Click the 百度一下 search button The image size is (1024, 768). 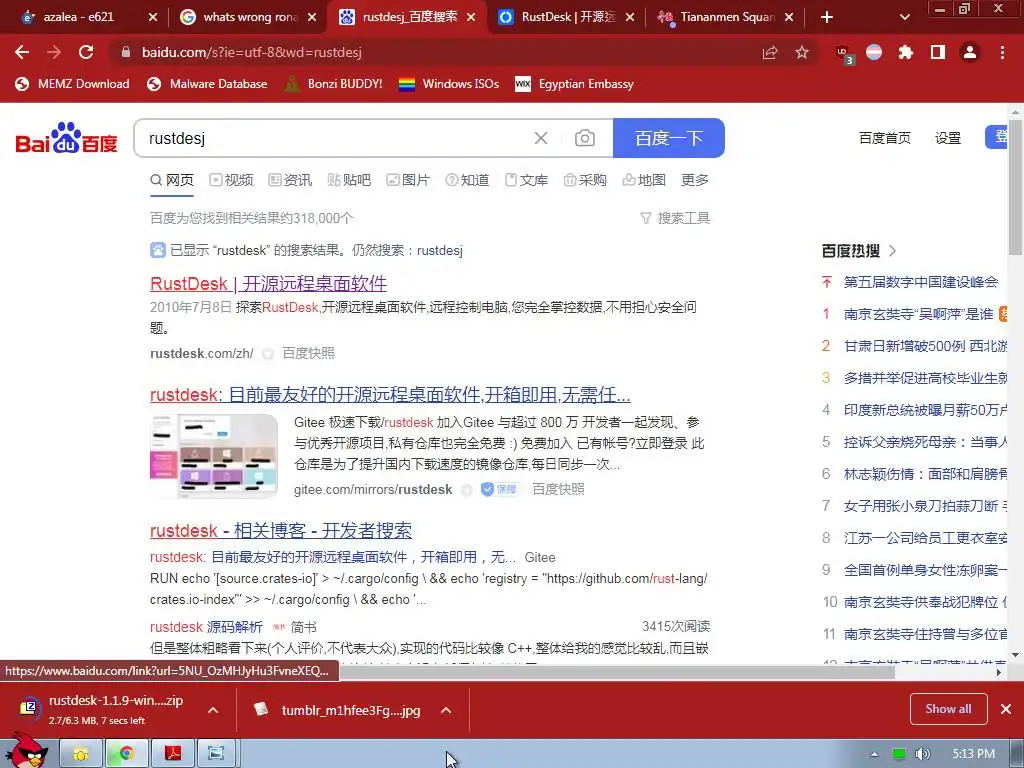pos(669,138)
